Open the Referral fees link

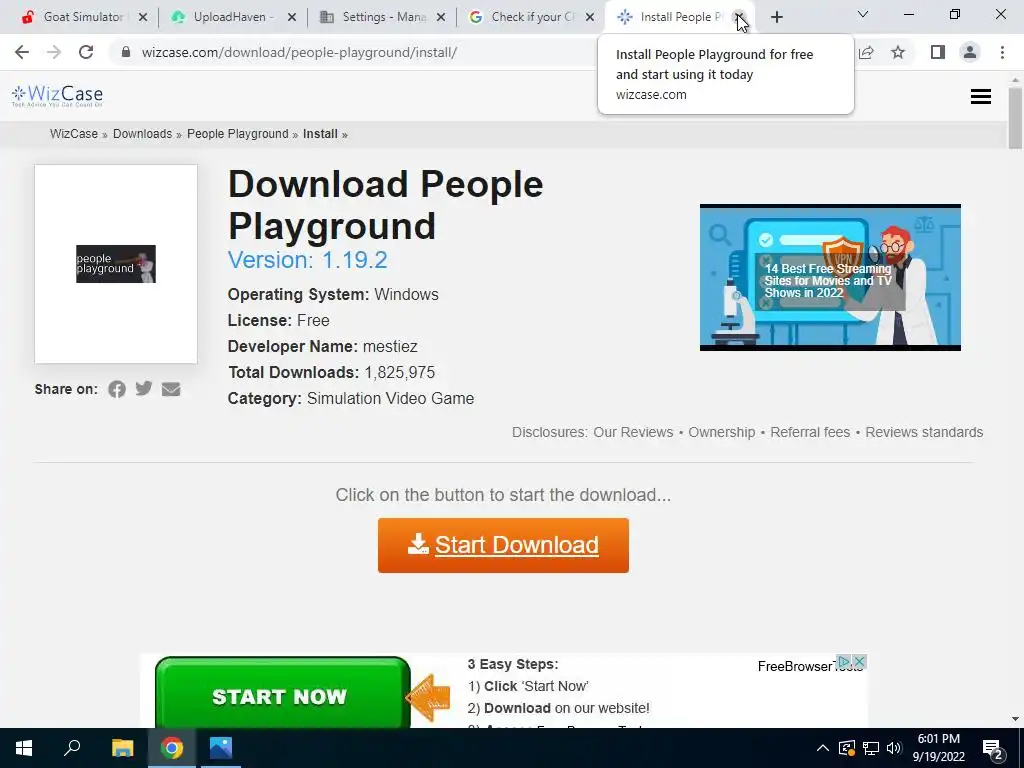point(810,432)
